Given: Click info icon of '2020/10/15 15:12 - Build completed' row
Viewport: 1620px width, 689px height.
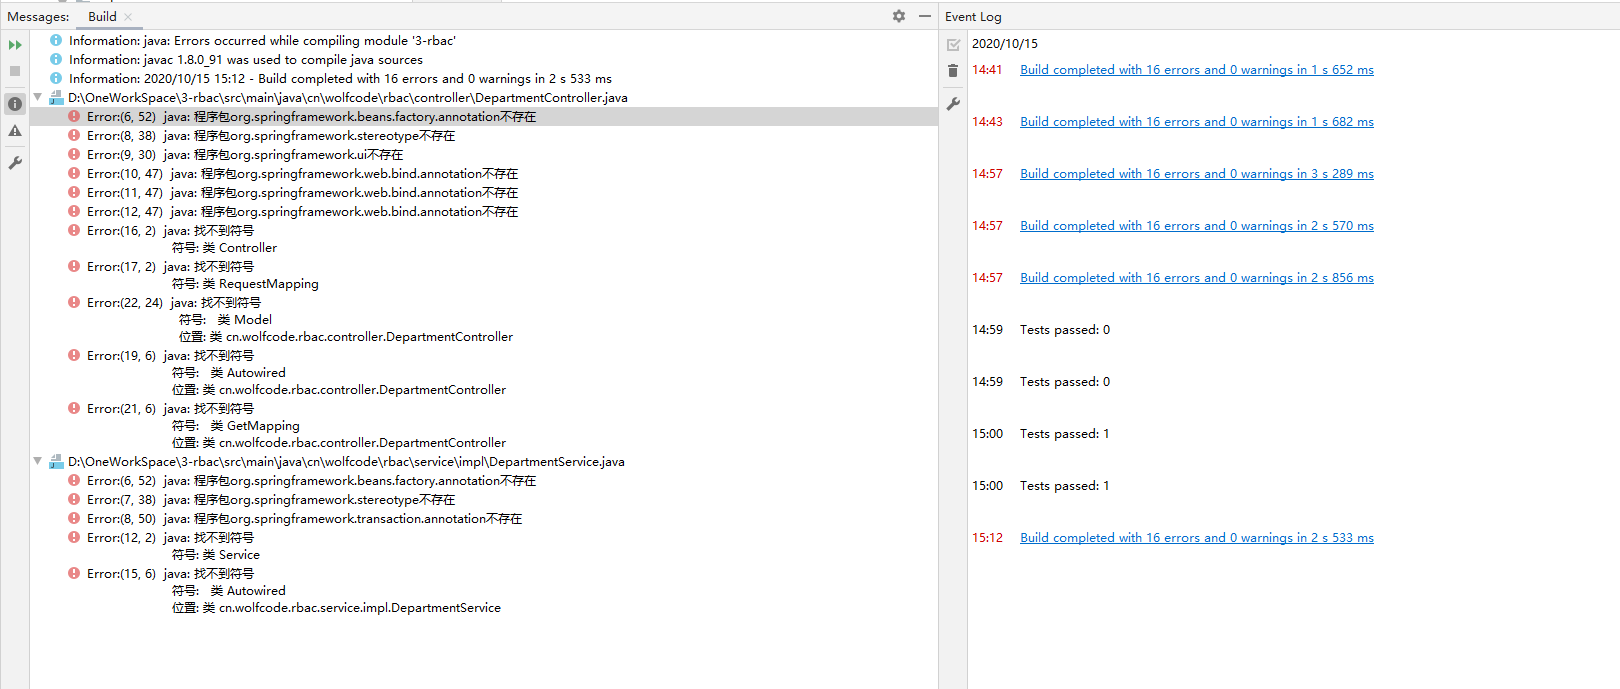Looking at the screenshot, I should (x=56, y=79).
